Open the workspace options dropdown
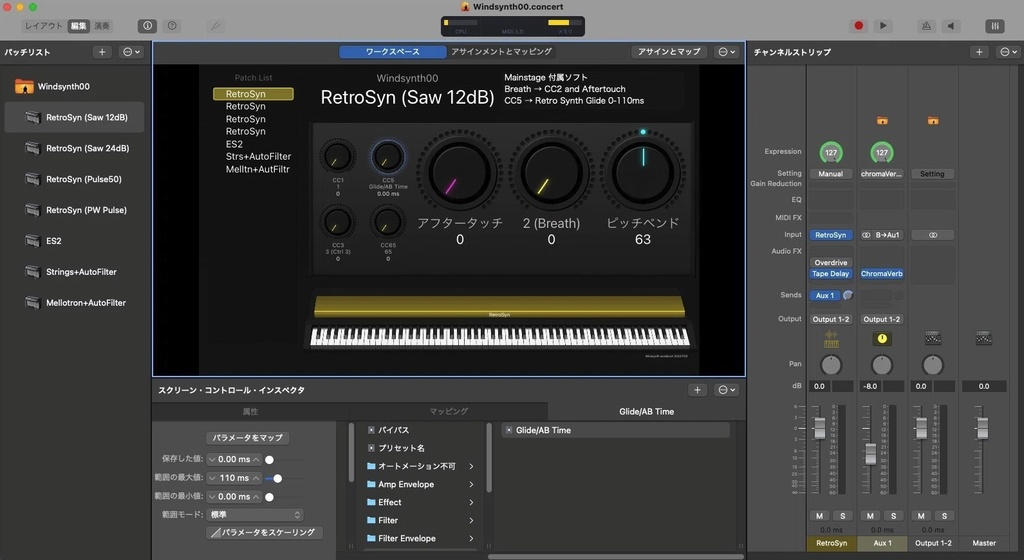This screenshot has height=560, width=1024. coord(726,52)
